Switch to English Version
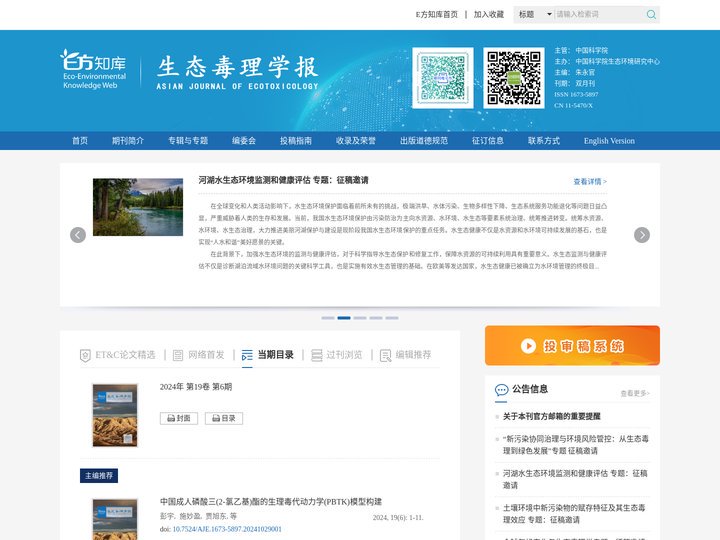Image resolution: width=720 pixels, height=540 pixels. (x=609, y=141)
